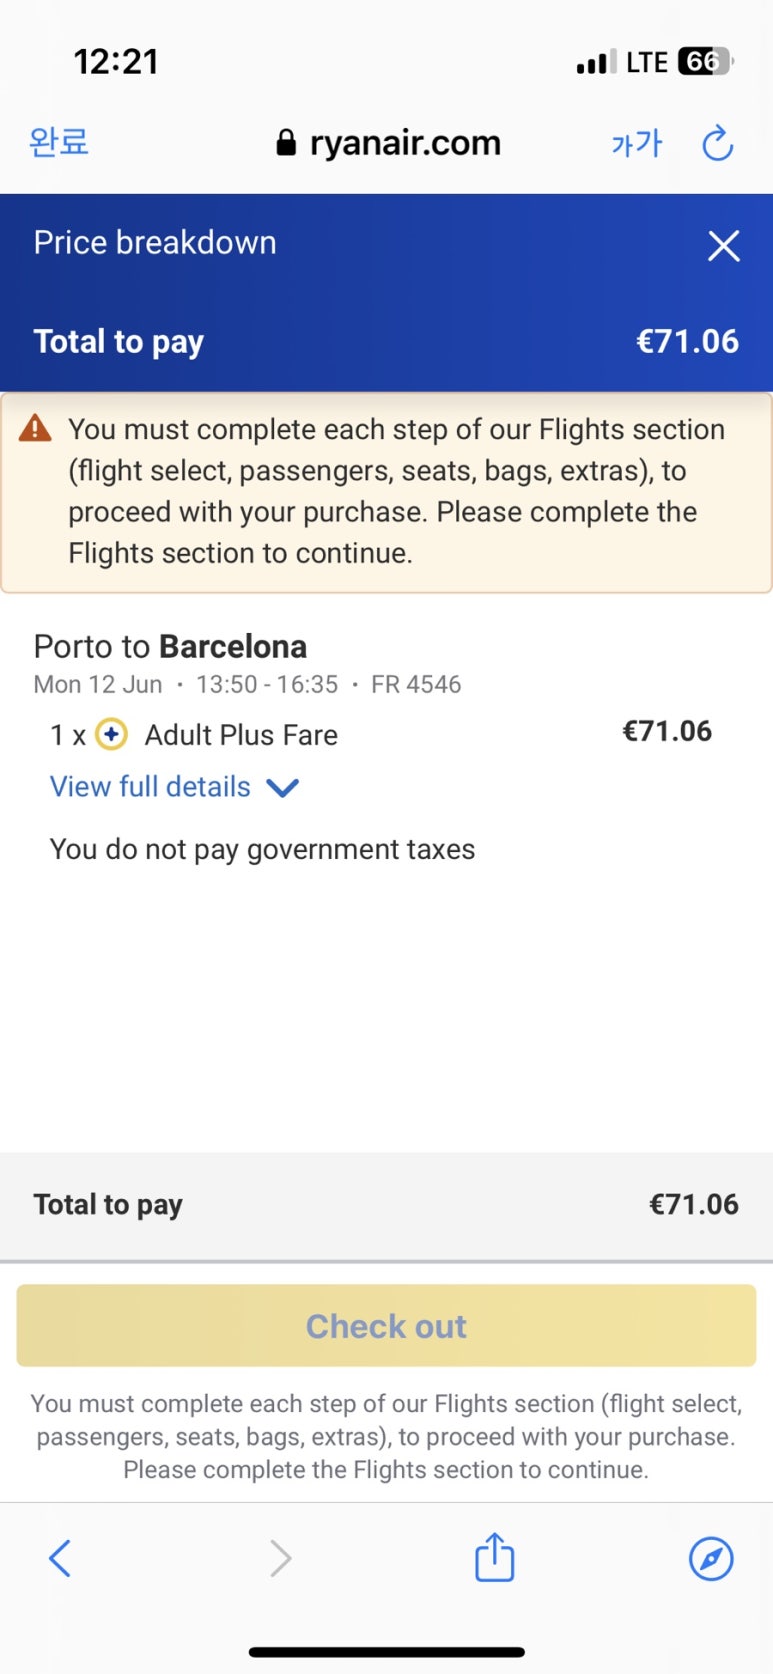Open in Safari compass icon
The image size is (773, 1674).
tap(711, 1558)
